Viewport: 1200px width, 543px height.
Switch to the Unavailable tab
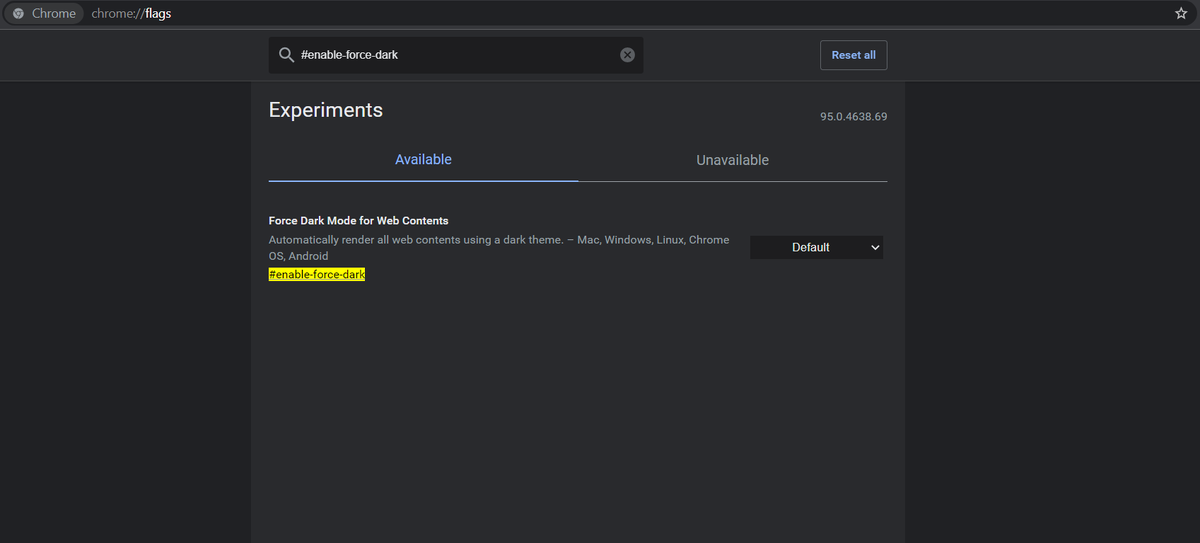(x=732, y=160)
